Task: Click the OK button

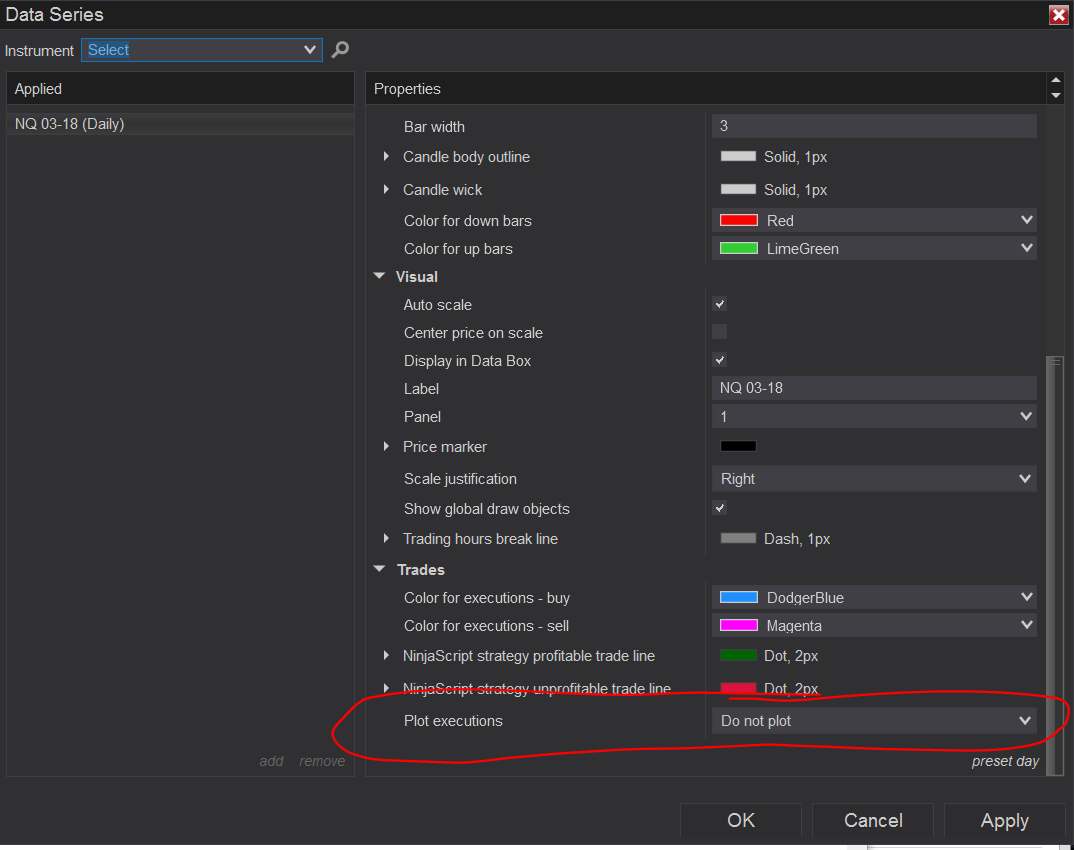Action: 740,820
